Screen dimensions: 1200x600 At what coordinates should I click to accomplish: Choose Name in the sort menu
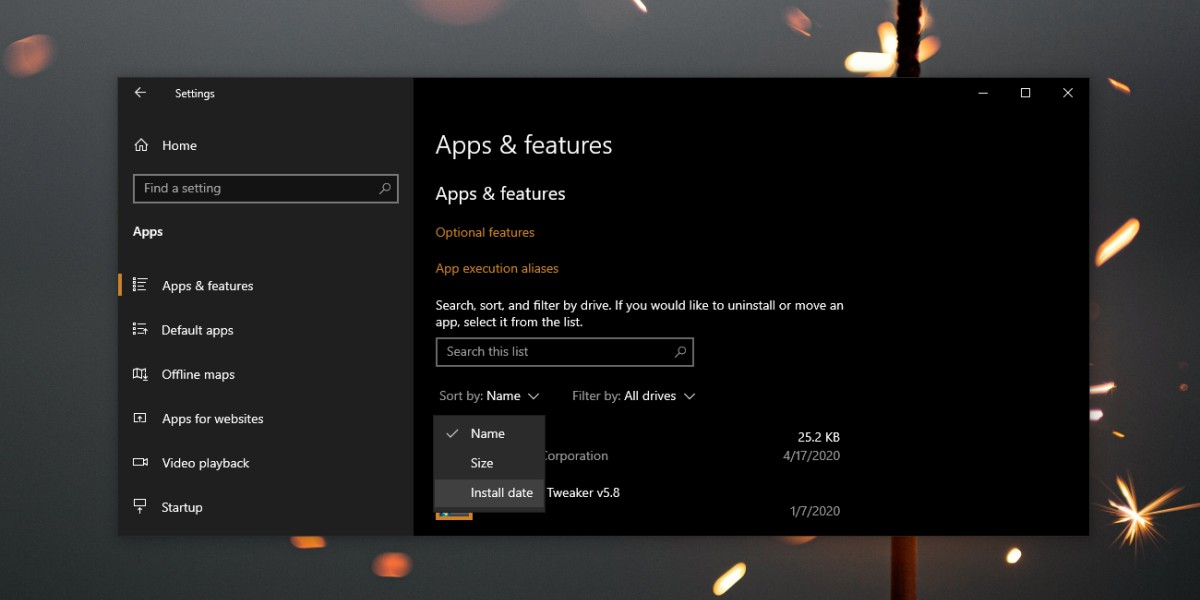(x=489, y=433)
